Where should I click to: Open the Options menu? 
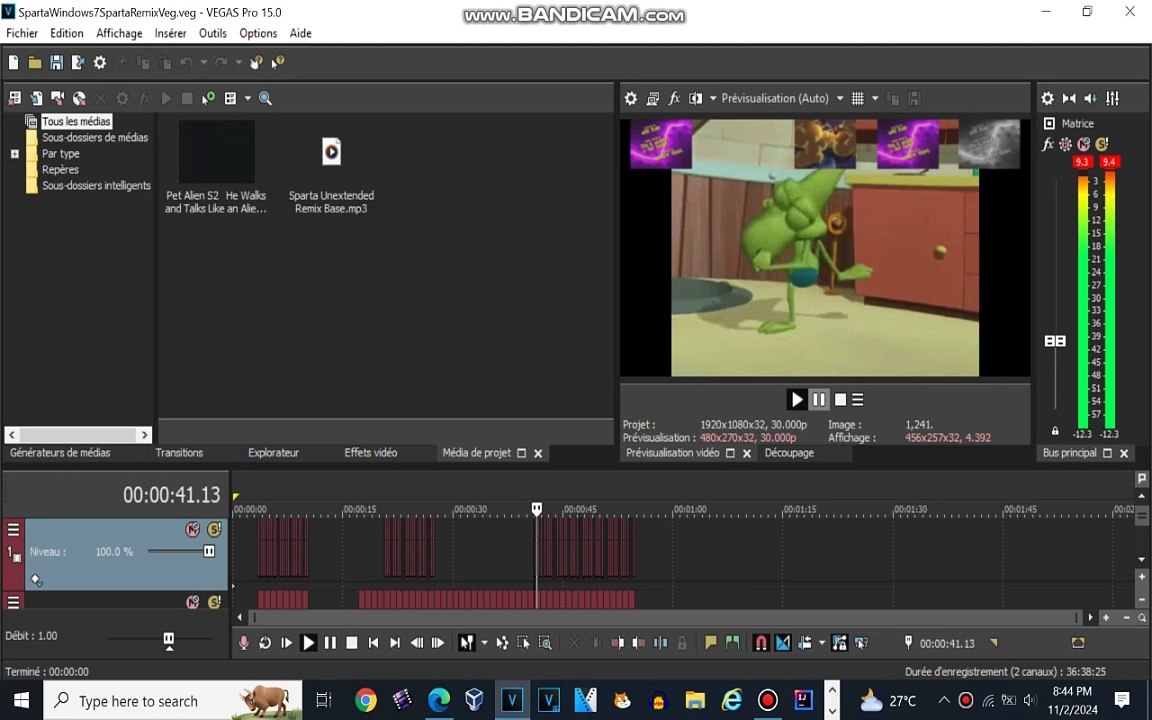258,33
